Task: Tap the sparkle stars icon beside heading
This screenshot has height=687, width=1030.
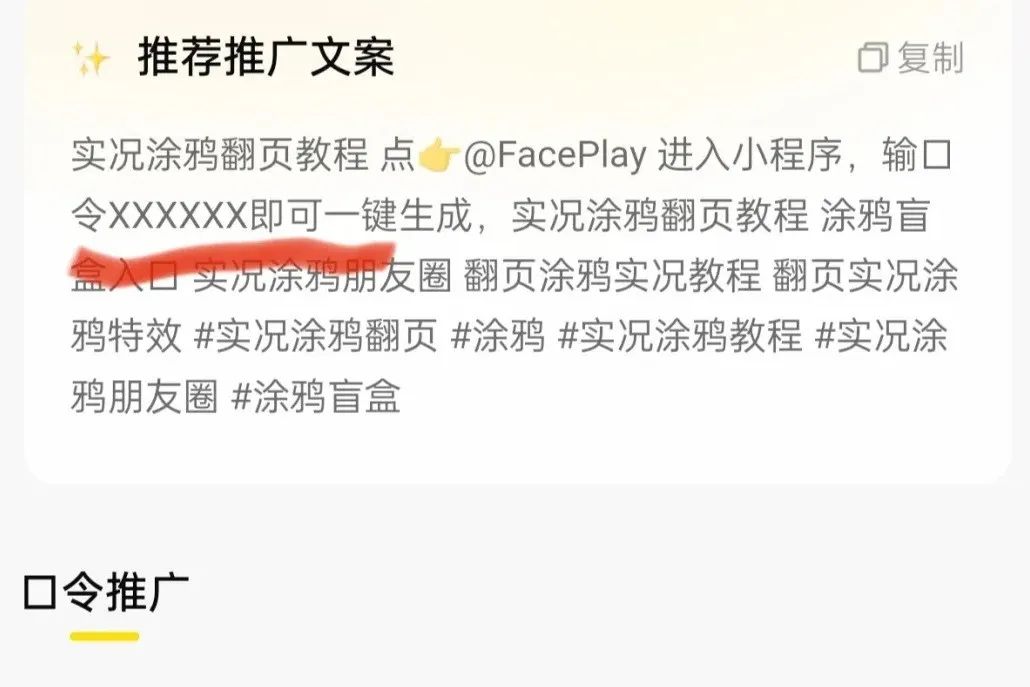Action: [x=91, y=58]
